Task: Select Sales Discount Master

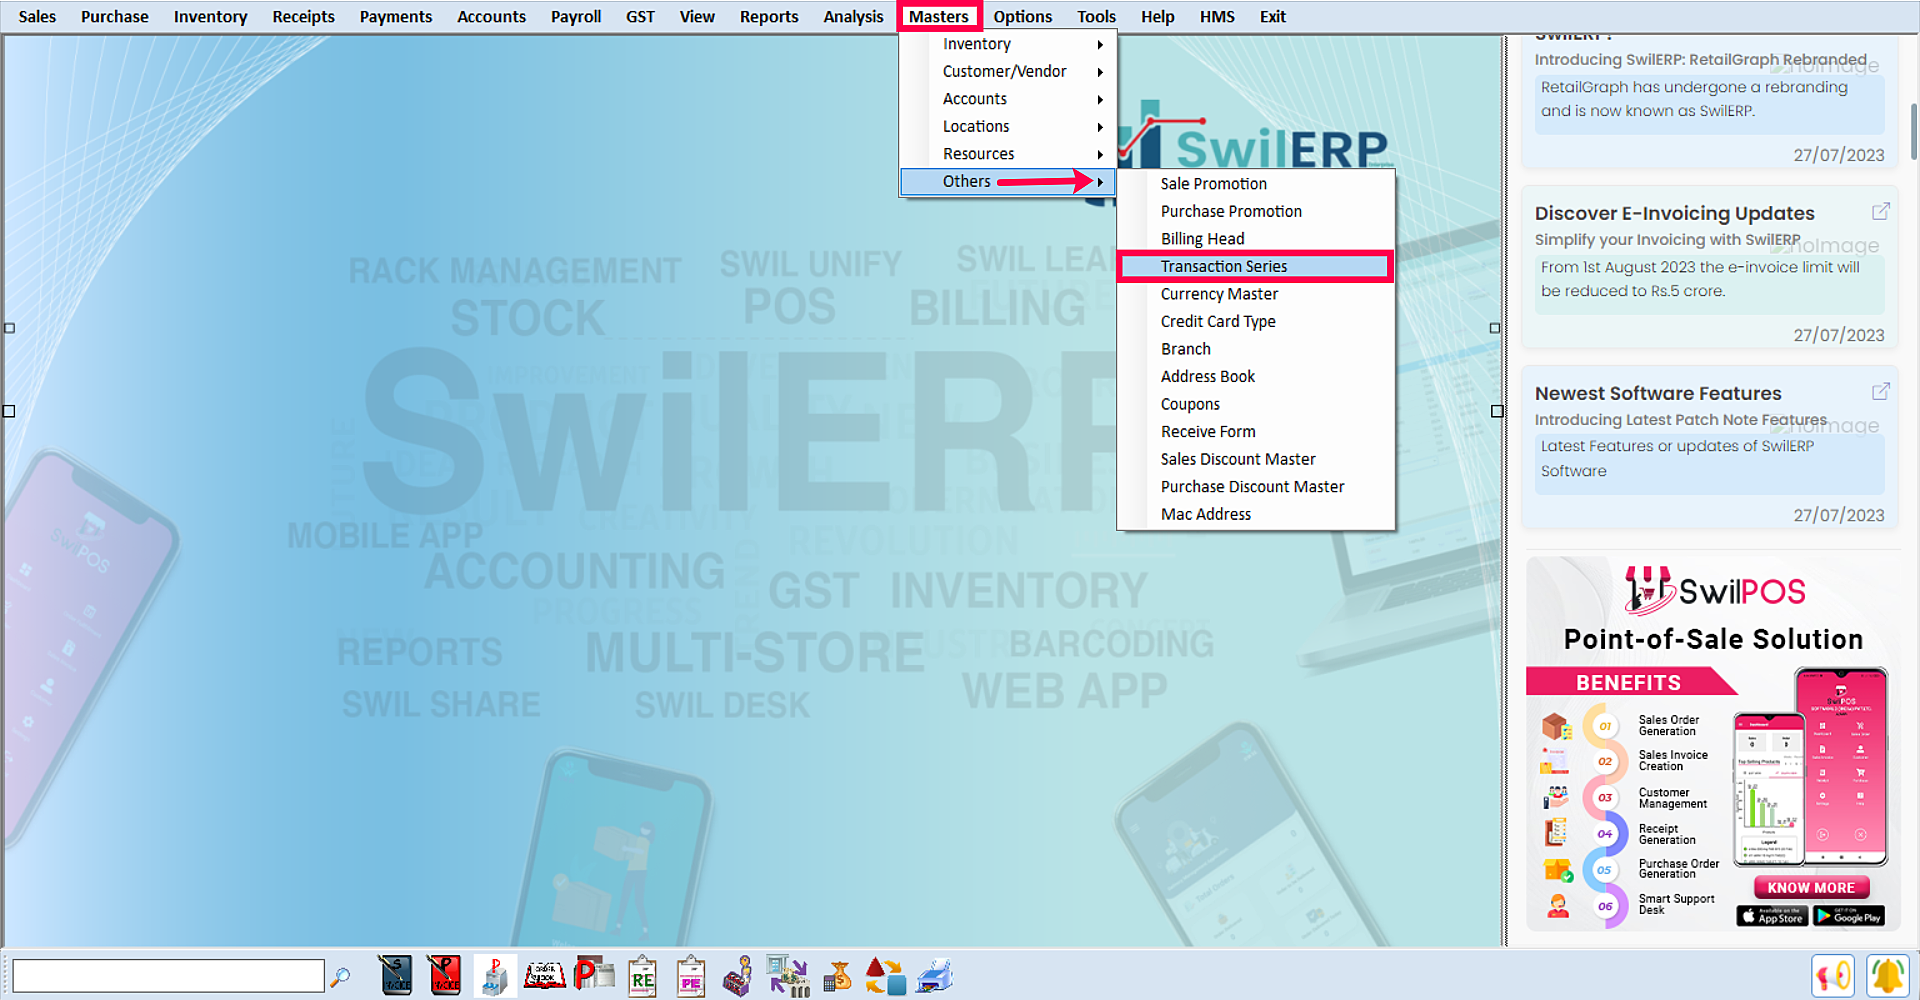Action: (x=1256, y=459)
